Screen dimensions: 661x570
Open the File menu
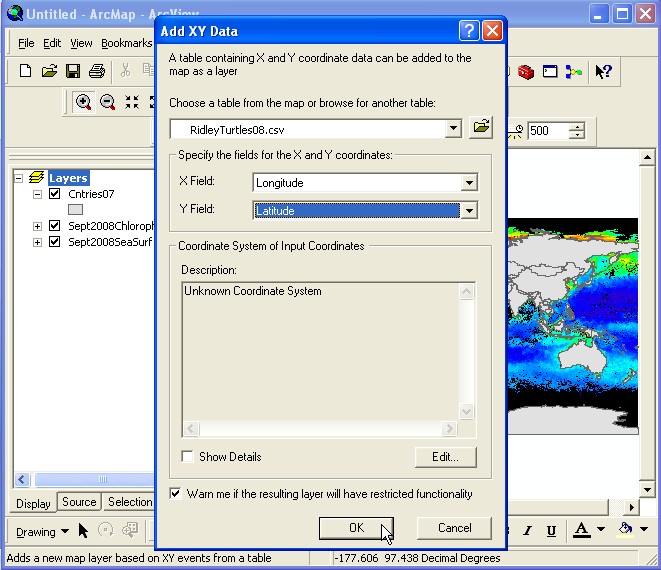click(26, 43)
